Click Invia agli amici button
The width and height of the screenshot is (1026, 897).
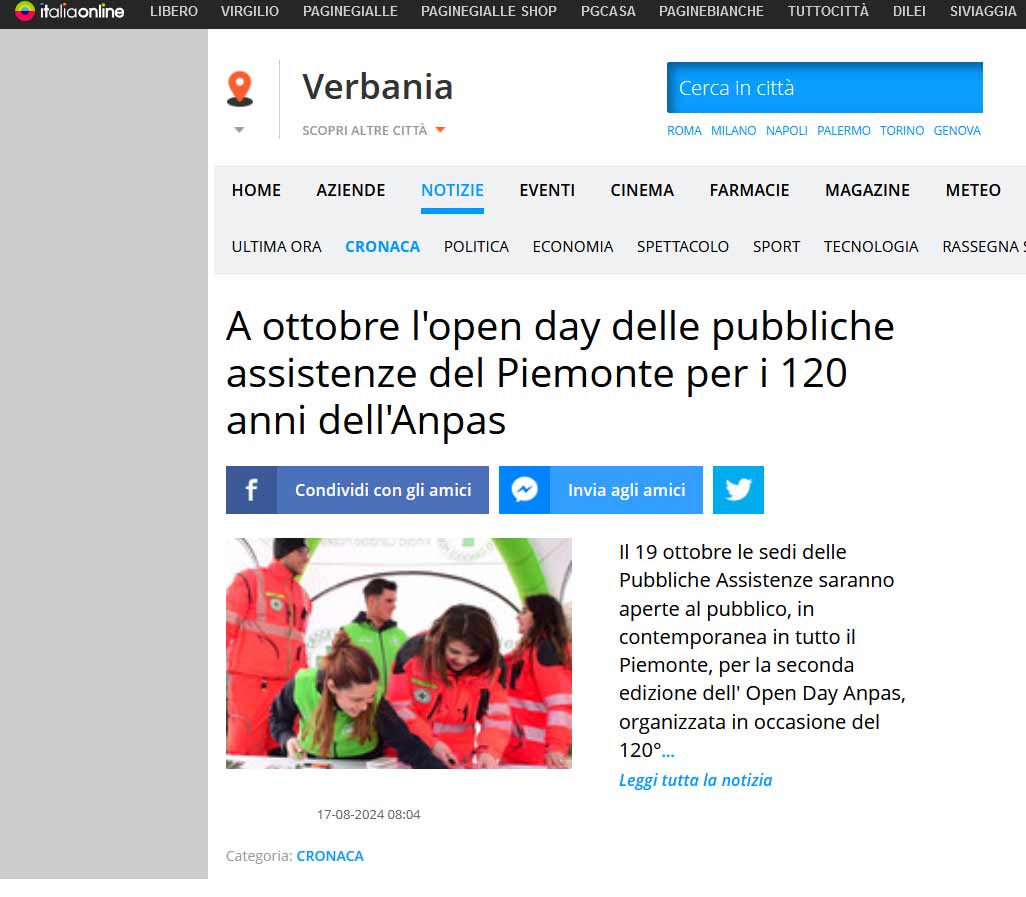click(626, 489)
